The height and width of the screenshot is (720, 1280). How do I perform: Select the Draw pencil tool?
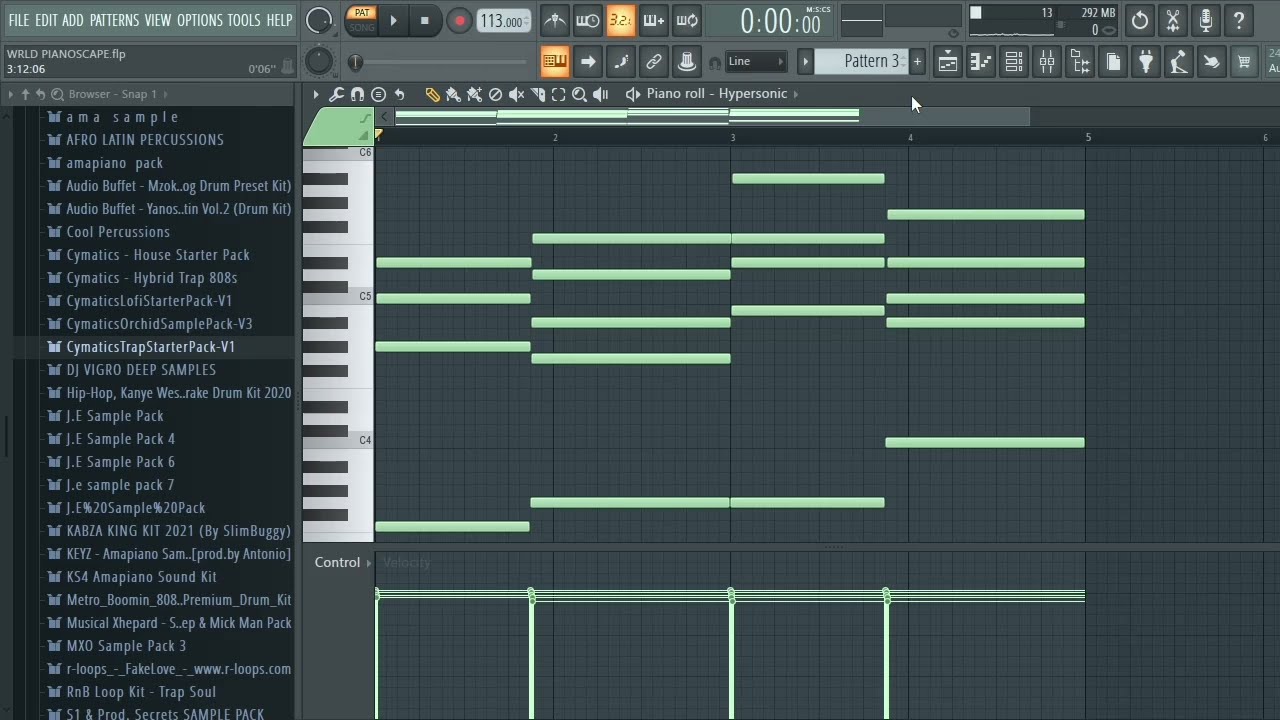pyautogui.click(x=432, y=94)
